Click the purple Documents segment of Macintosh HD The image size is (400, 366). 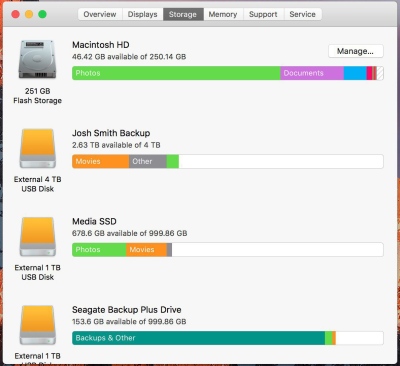coord(312,73)
